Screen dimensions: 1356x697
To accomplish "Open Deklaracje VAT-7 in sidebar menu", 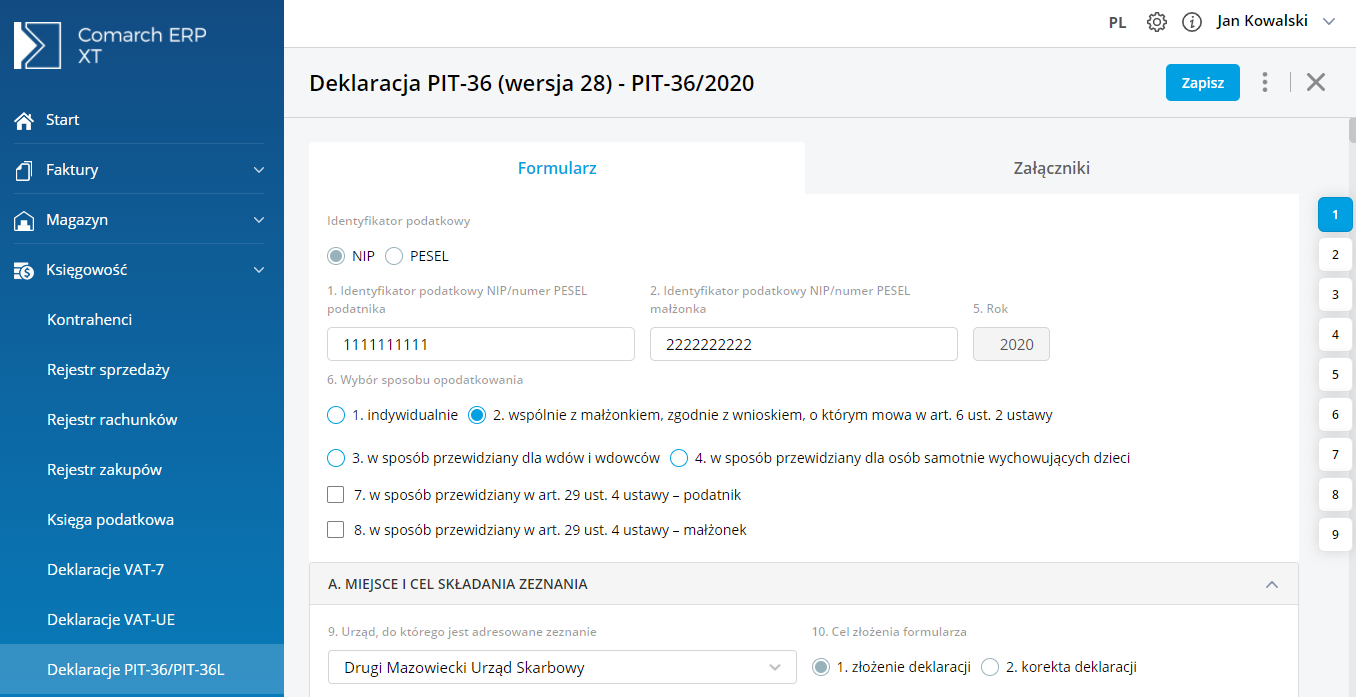I will pyautogui.click(x=105, y=570).
